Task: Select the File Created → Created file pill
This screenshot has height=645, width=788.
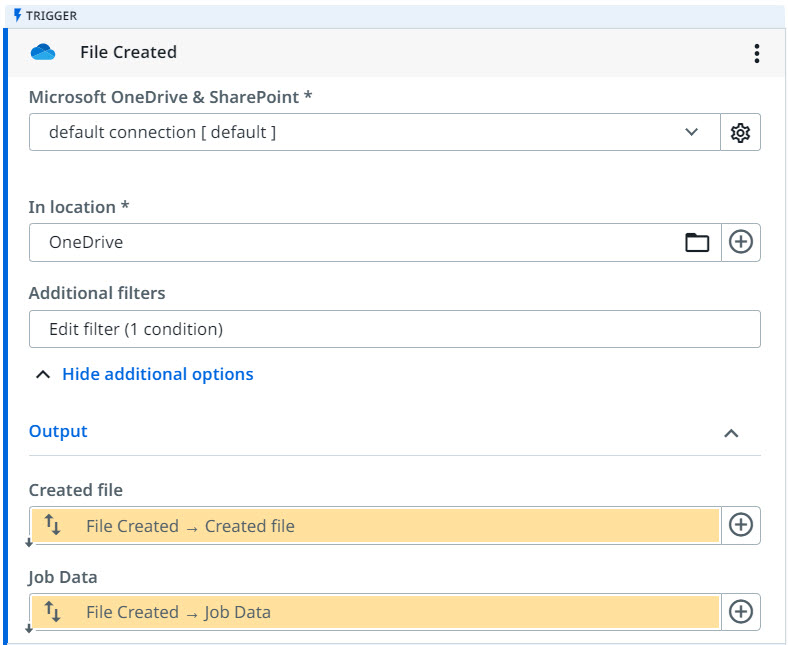Action: [x=380, y=526]
